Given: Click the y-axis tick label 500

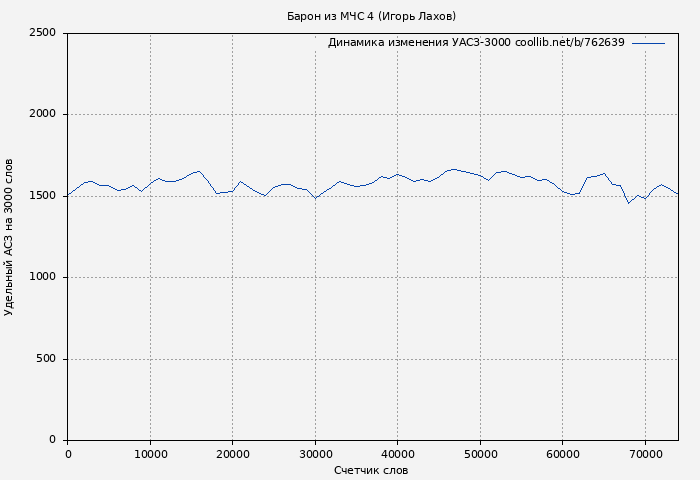Looking at the screenshot, I should pyautogui.click(x=46, y=359).
